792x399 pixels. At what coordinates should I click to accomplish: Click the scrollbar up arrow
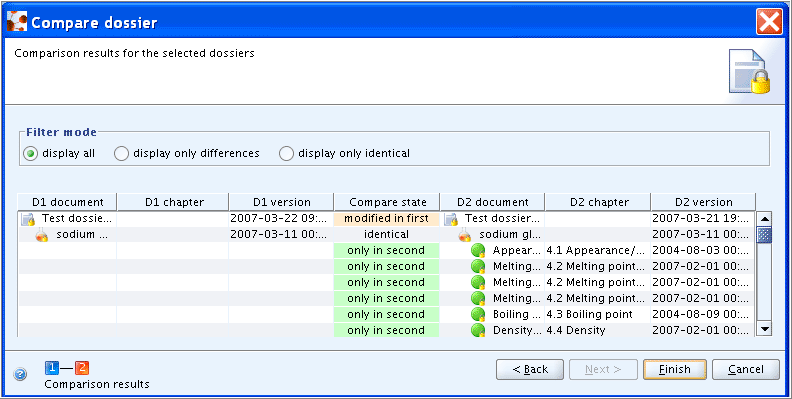pyautogui.click(x=765, y=219)
